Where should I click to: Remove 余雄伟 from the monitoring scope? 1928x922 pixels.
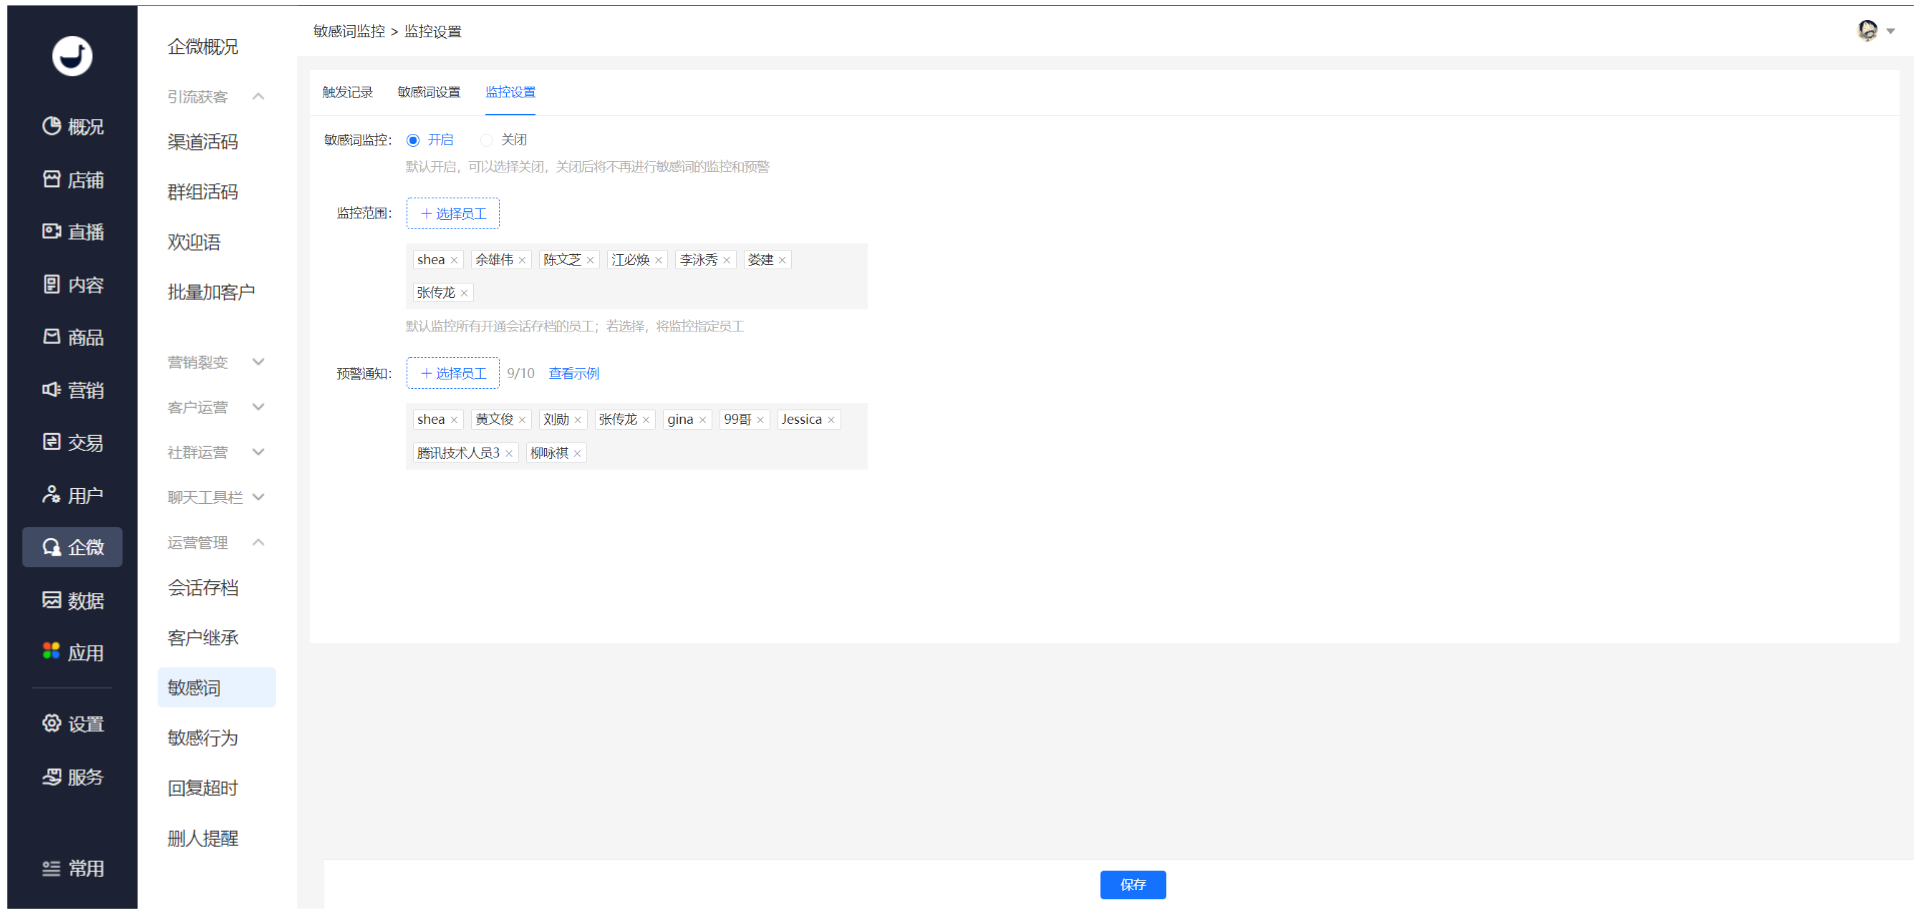point(522,260)
